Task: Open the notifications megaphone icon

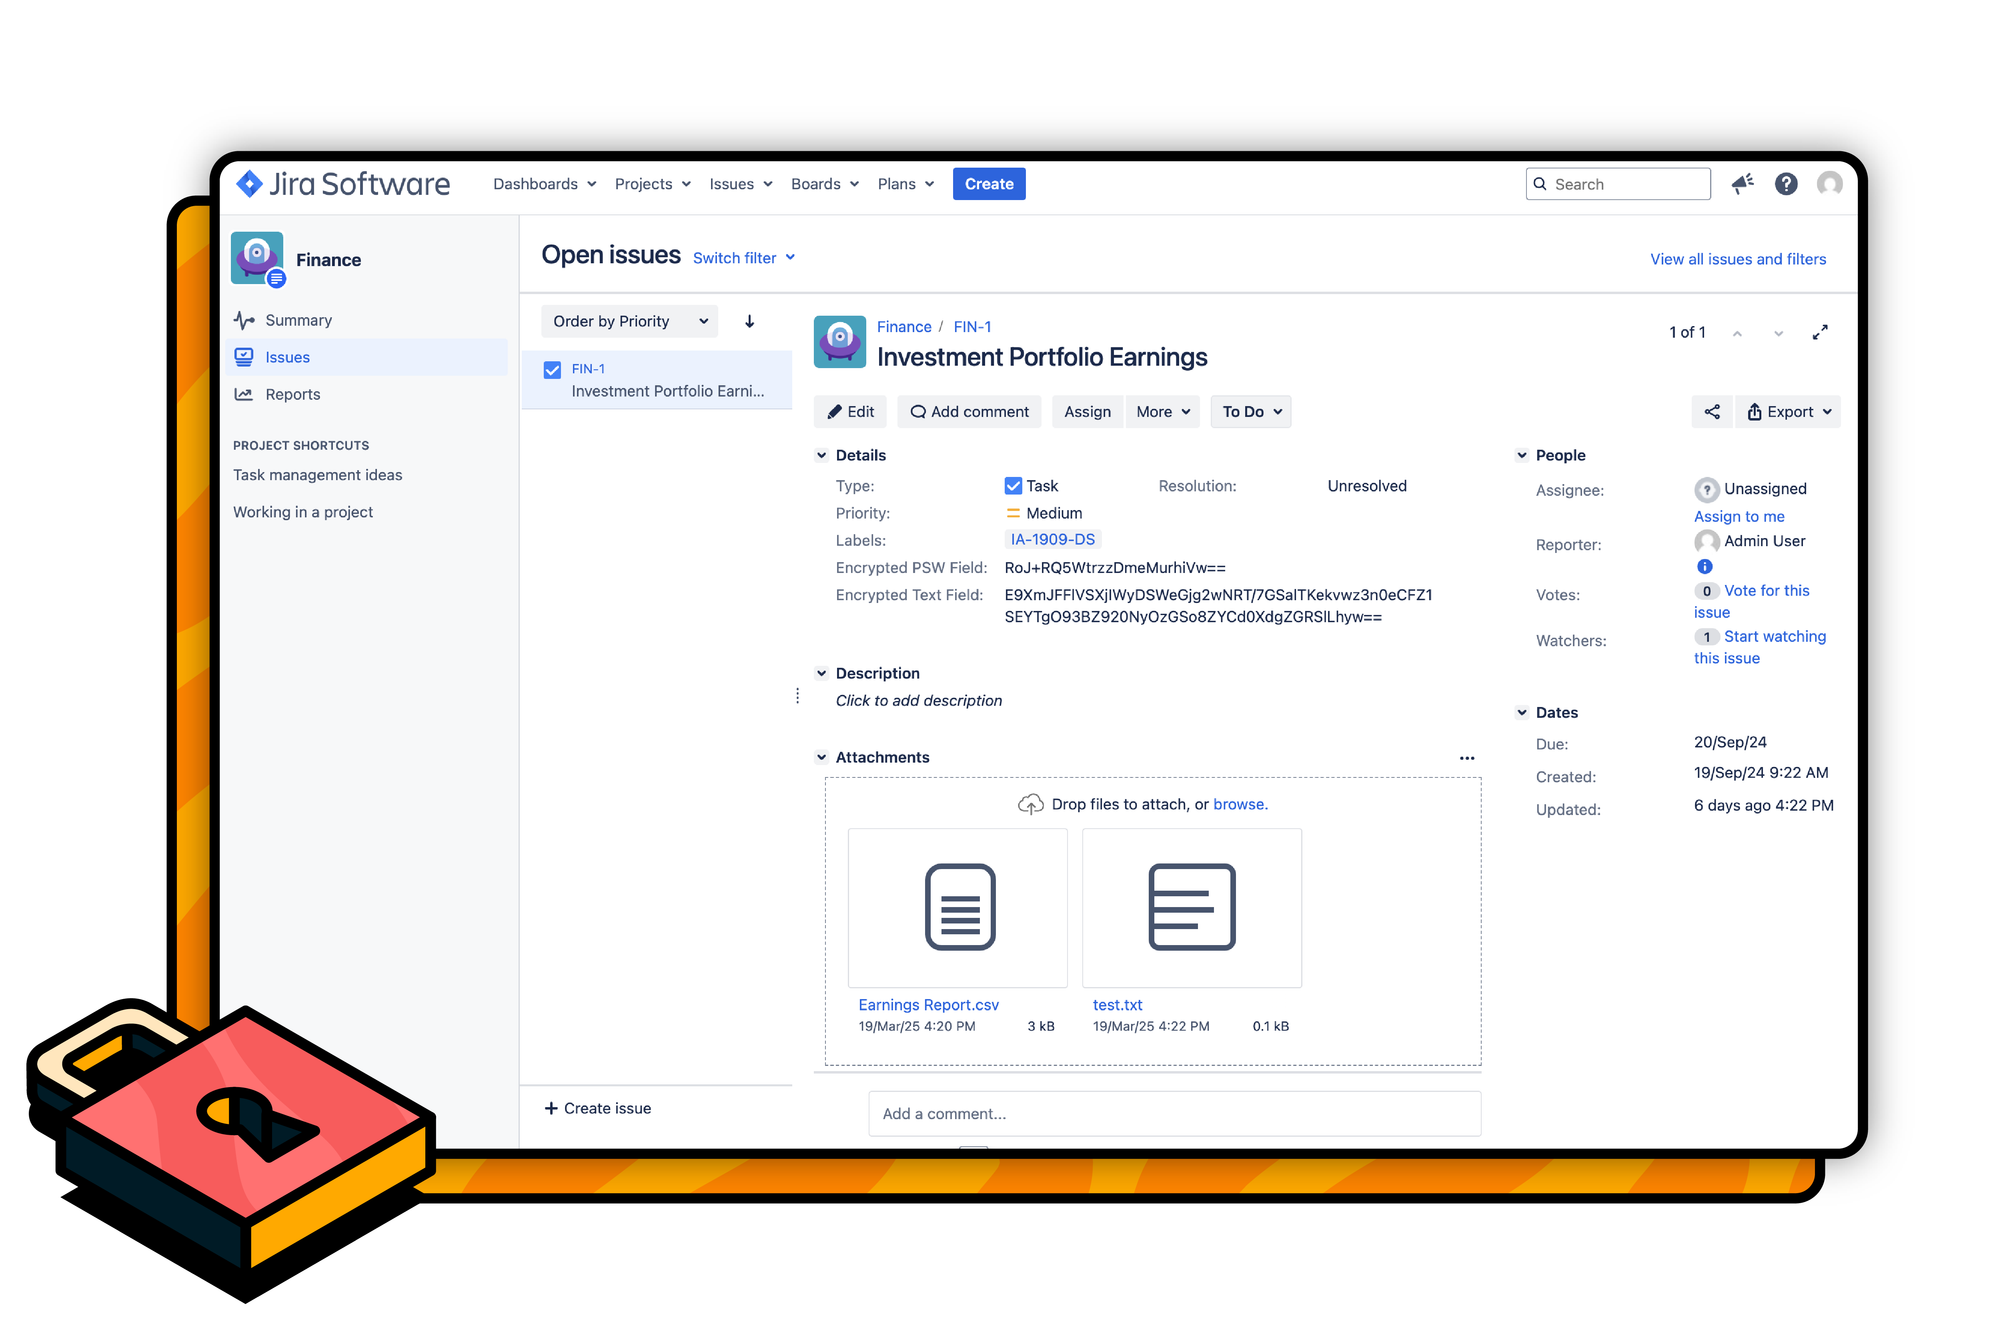Action: point(1743,184)
